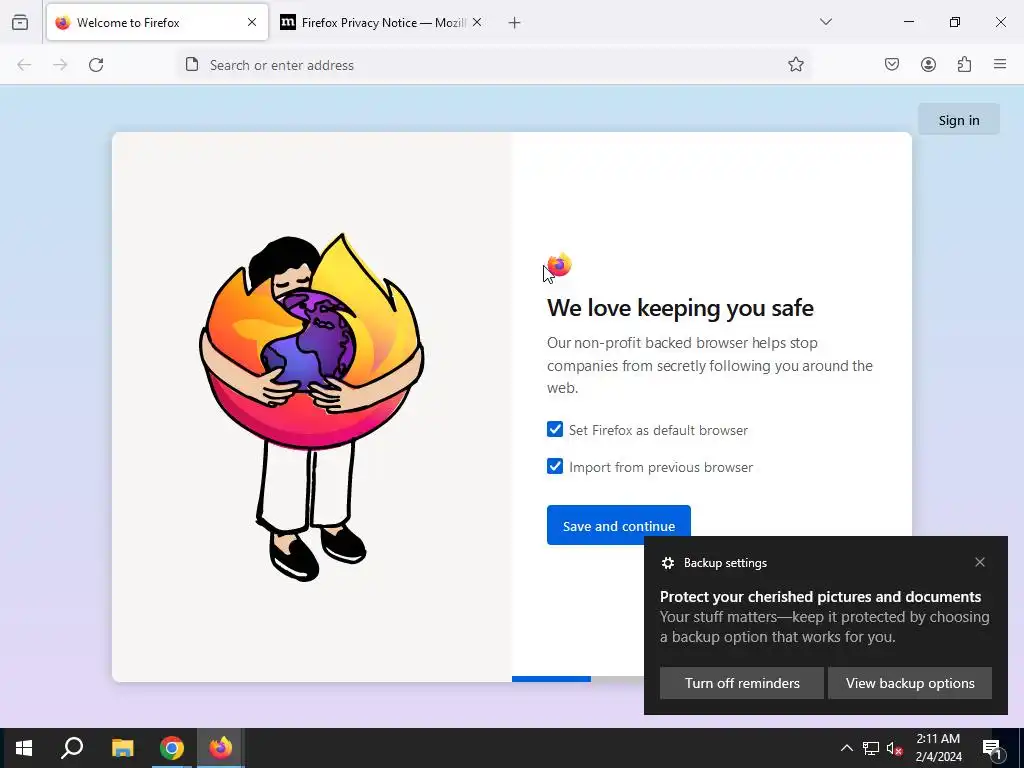Click the onboarding step progress bar
This screenshot has height=768, width=1024.
click(577, 679)
